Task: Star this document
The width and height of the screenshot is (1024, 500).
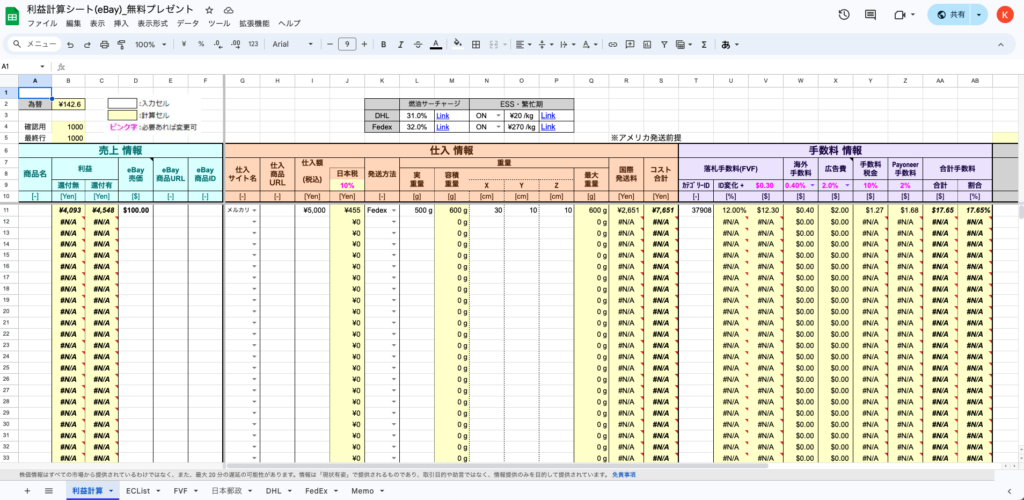Action: tap(209, 10)
